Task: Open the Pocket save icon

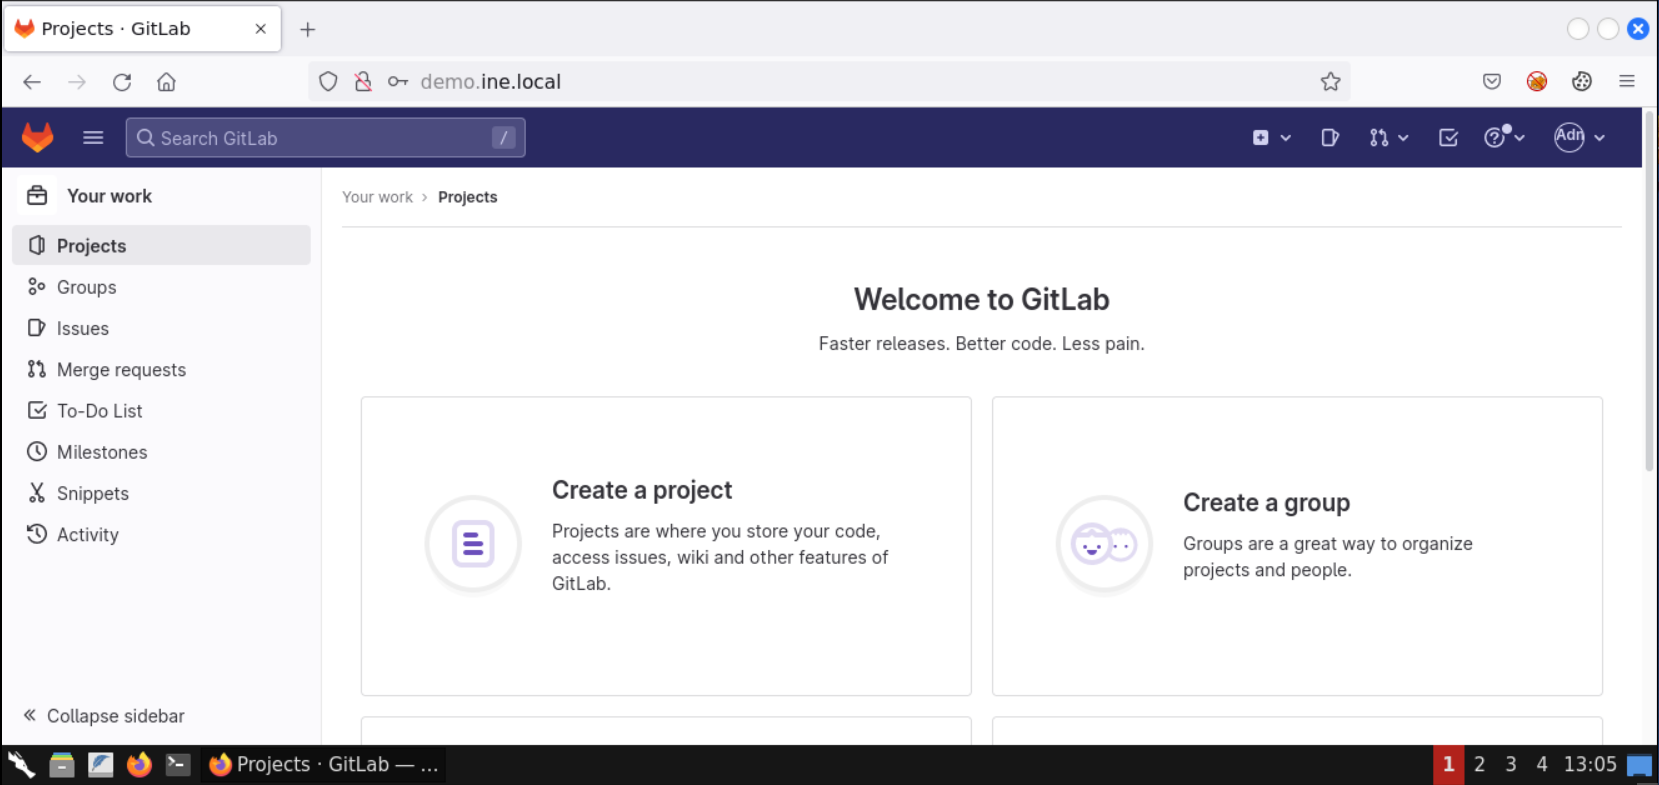Action: point(1492,82)
